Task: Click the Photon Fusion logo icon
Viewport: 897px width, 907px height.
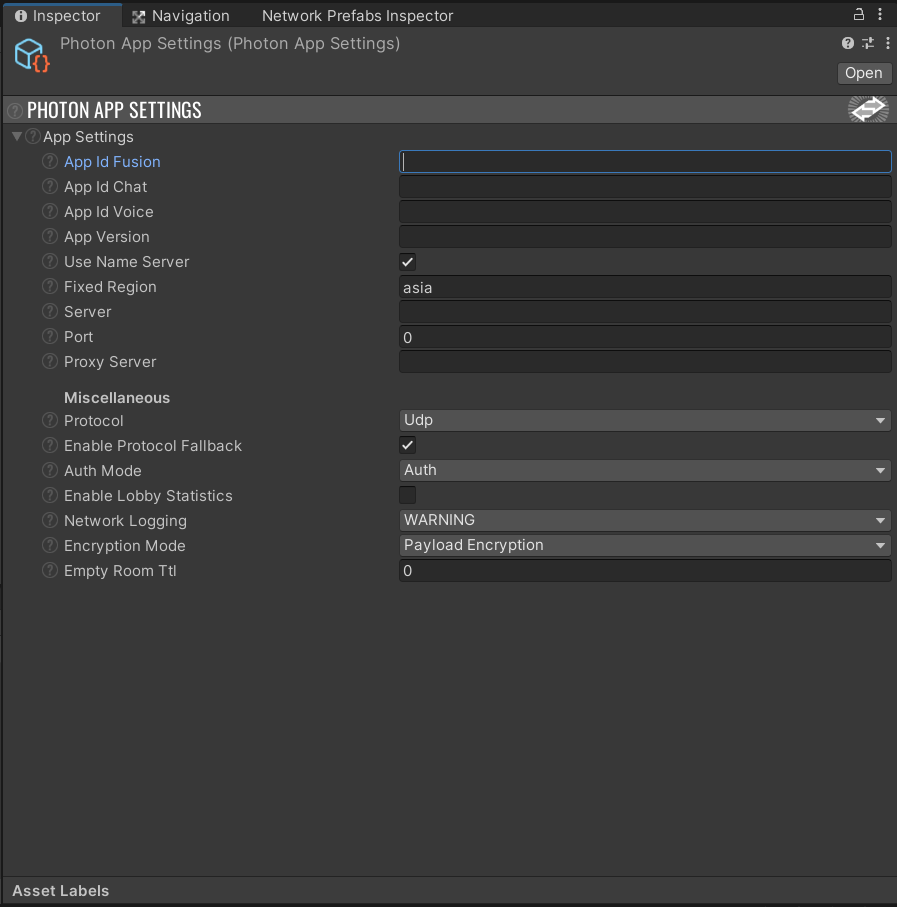Action: 868,109
